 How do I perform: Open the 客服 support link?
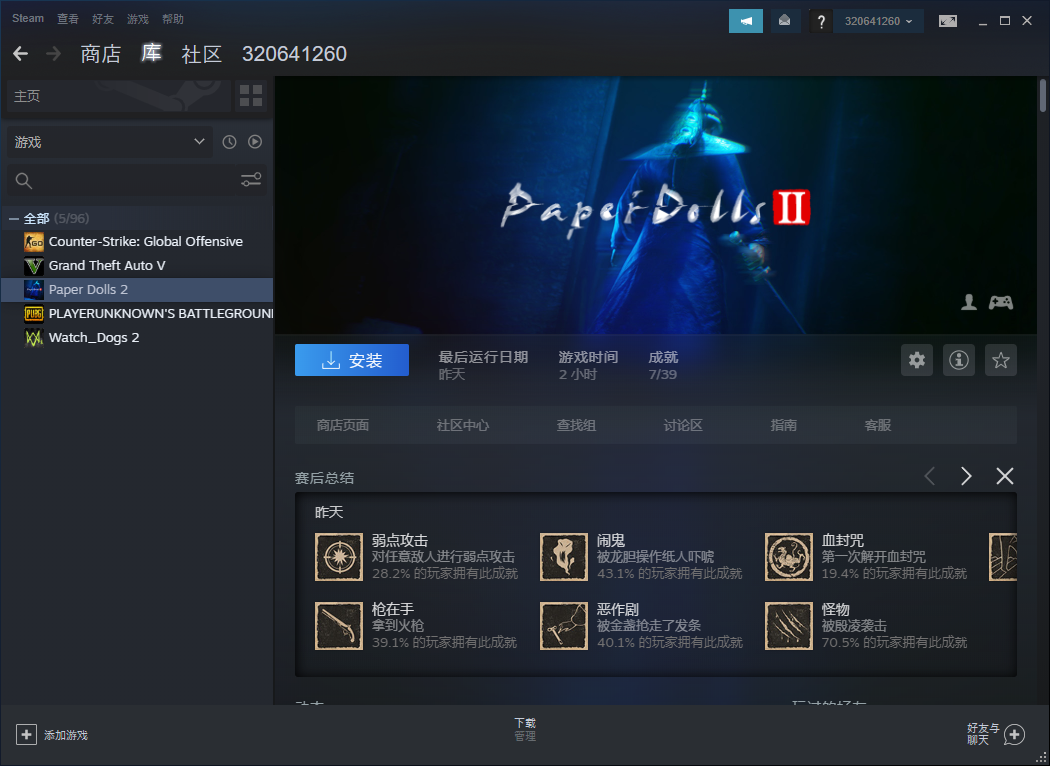tap(877, 425)
